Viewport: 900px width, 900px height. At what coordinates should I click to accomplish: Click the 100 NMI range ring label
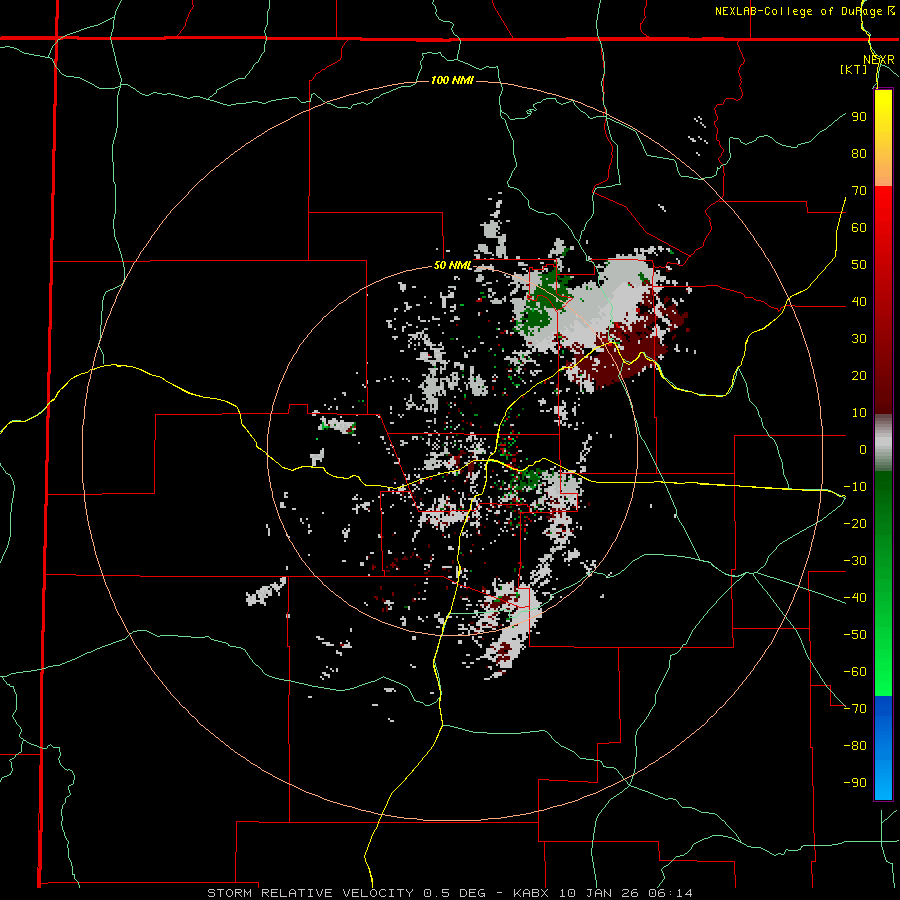(x=452, y=80)
